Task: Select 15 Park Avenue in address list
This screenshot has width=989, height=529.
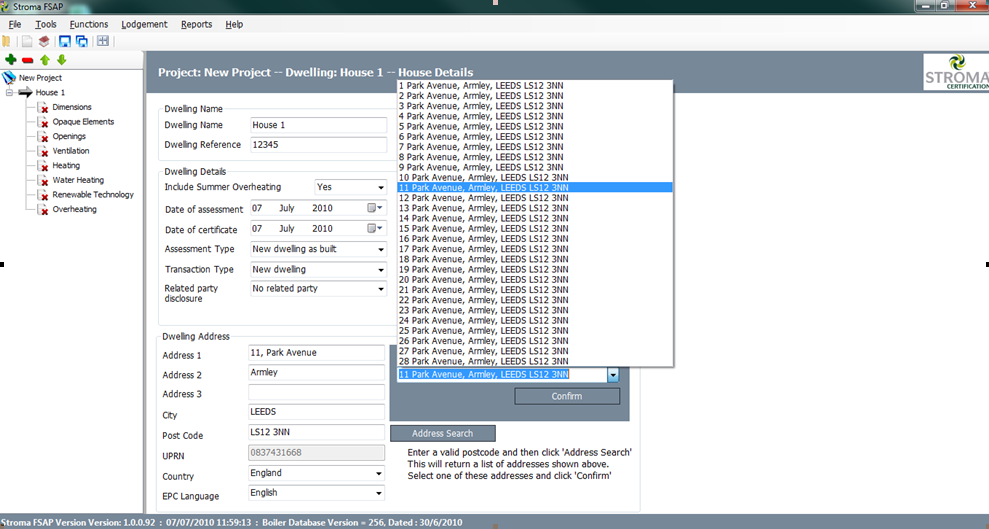Action: tap(535, 228)
